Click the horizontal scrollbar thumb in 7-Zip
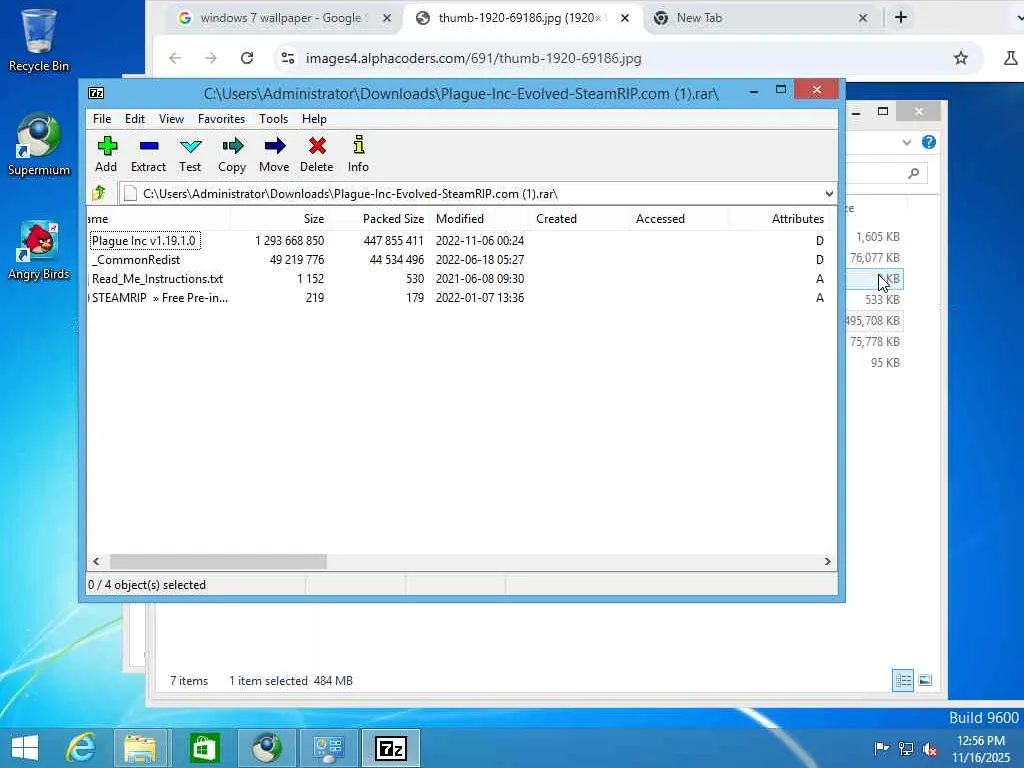 218,562
